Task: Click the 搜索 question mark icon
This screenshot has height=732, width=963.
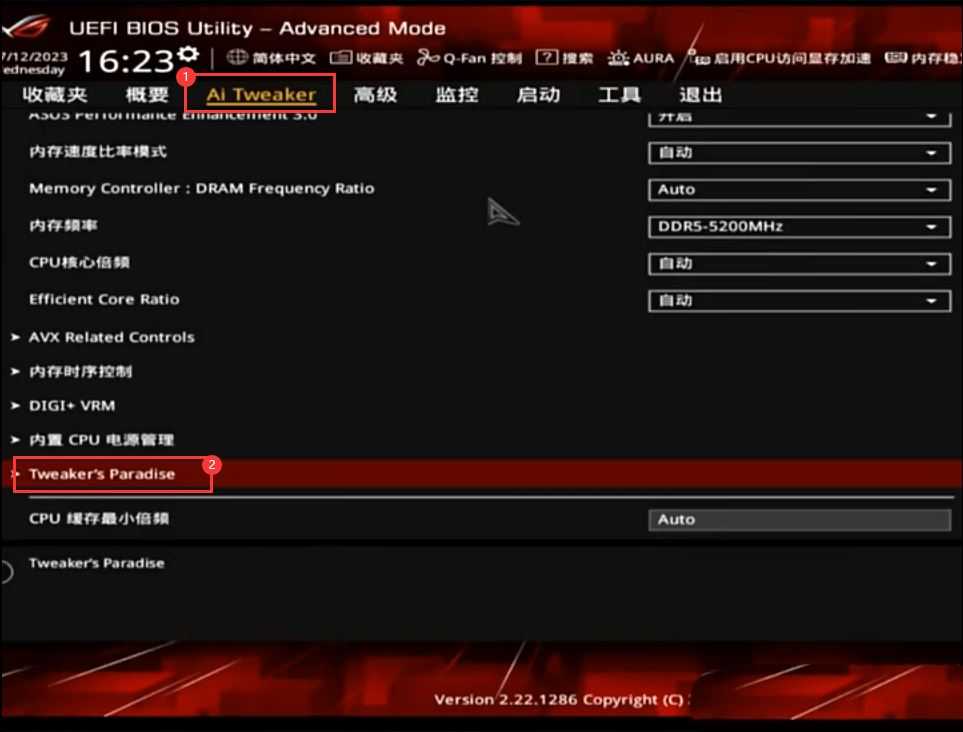Action: [546, 58]
